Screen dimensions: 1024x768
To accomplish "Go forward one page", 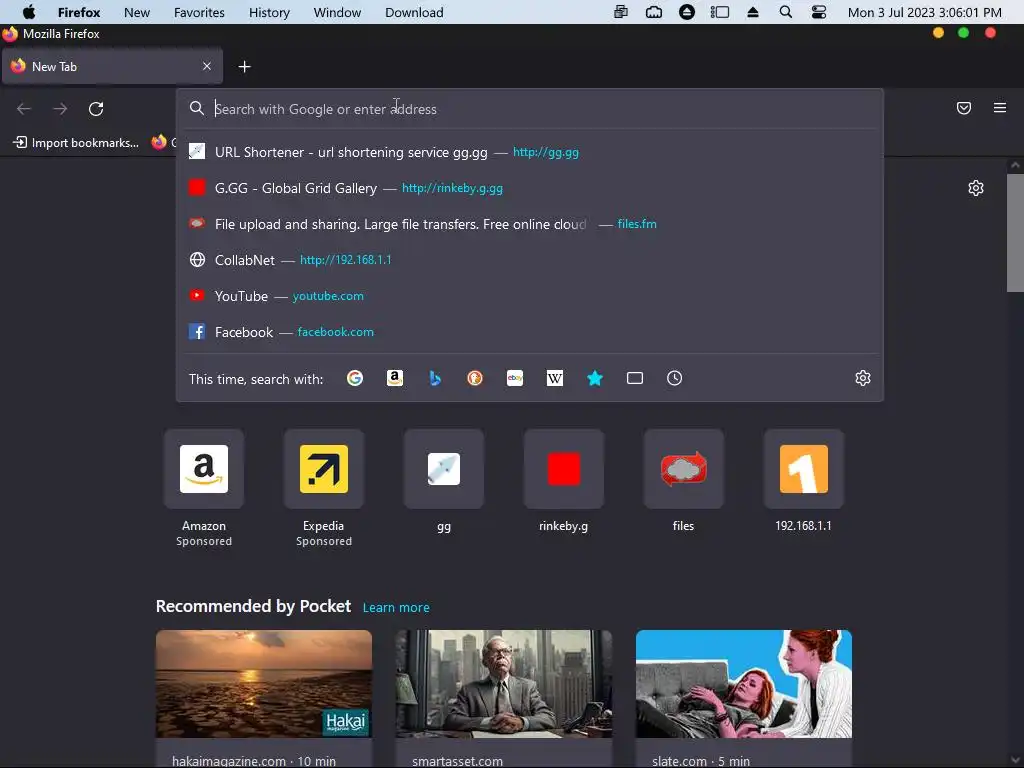I will (60, 108).
